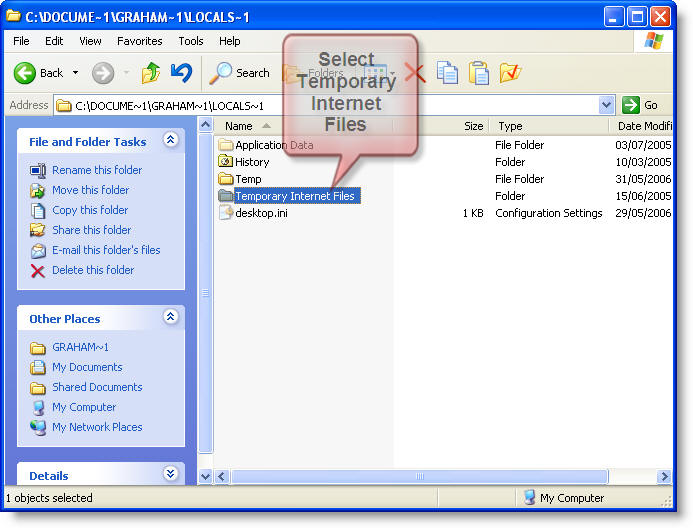The width and height of the screenshot is (693, 528).
Task: Click the History folder clock icon
Action: coord(226,161)
